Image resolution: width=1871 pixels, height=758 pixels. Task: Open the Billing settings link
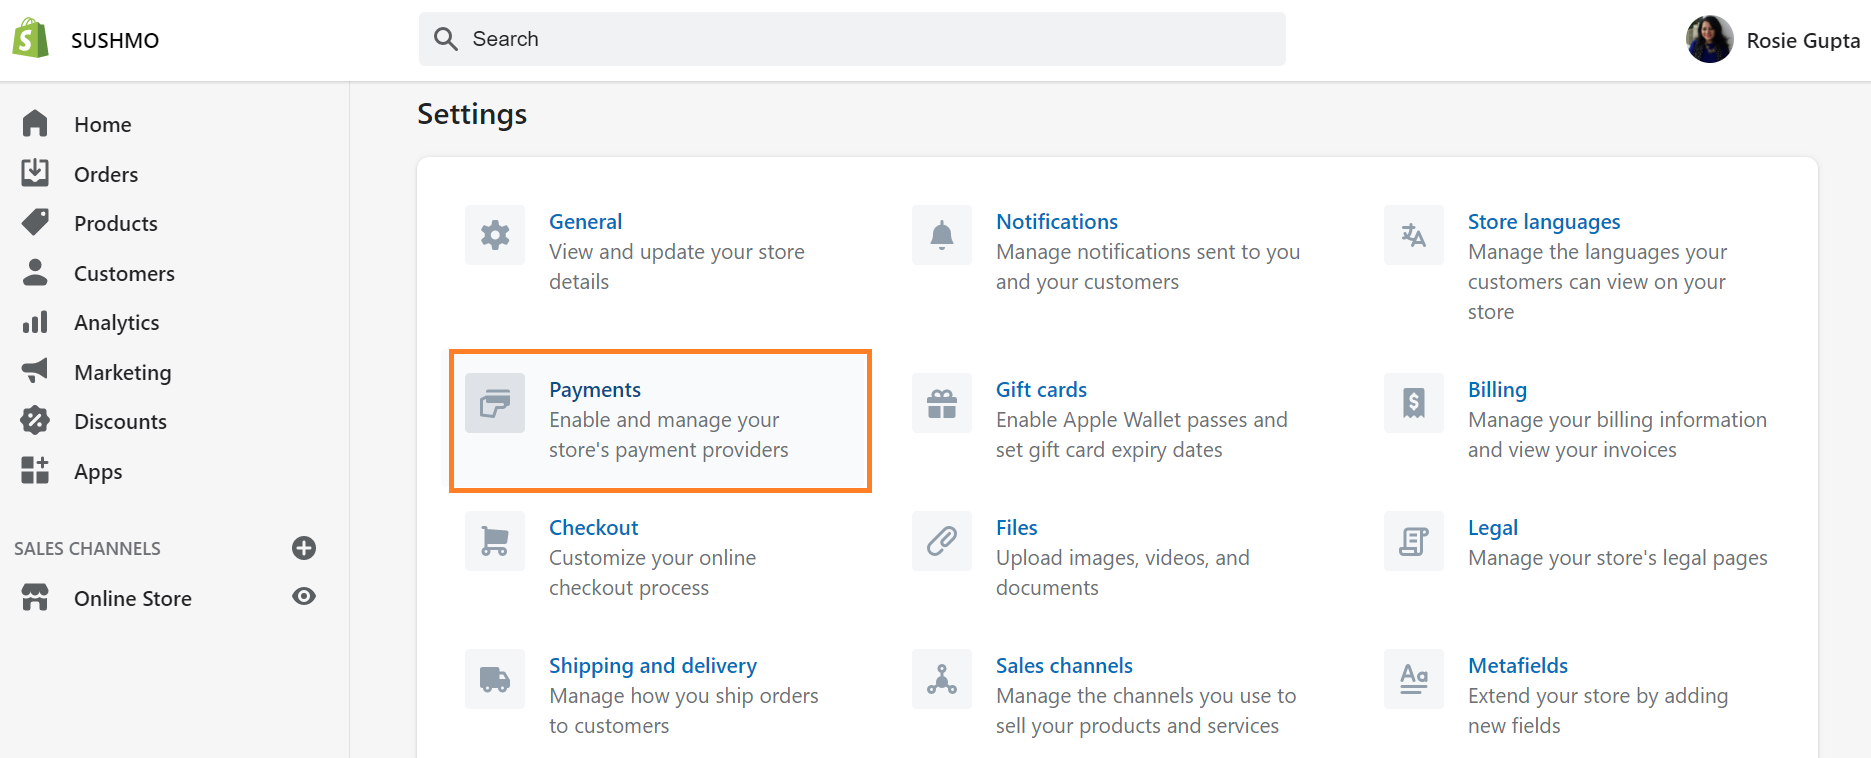tap(1497, 390)
